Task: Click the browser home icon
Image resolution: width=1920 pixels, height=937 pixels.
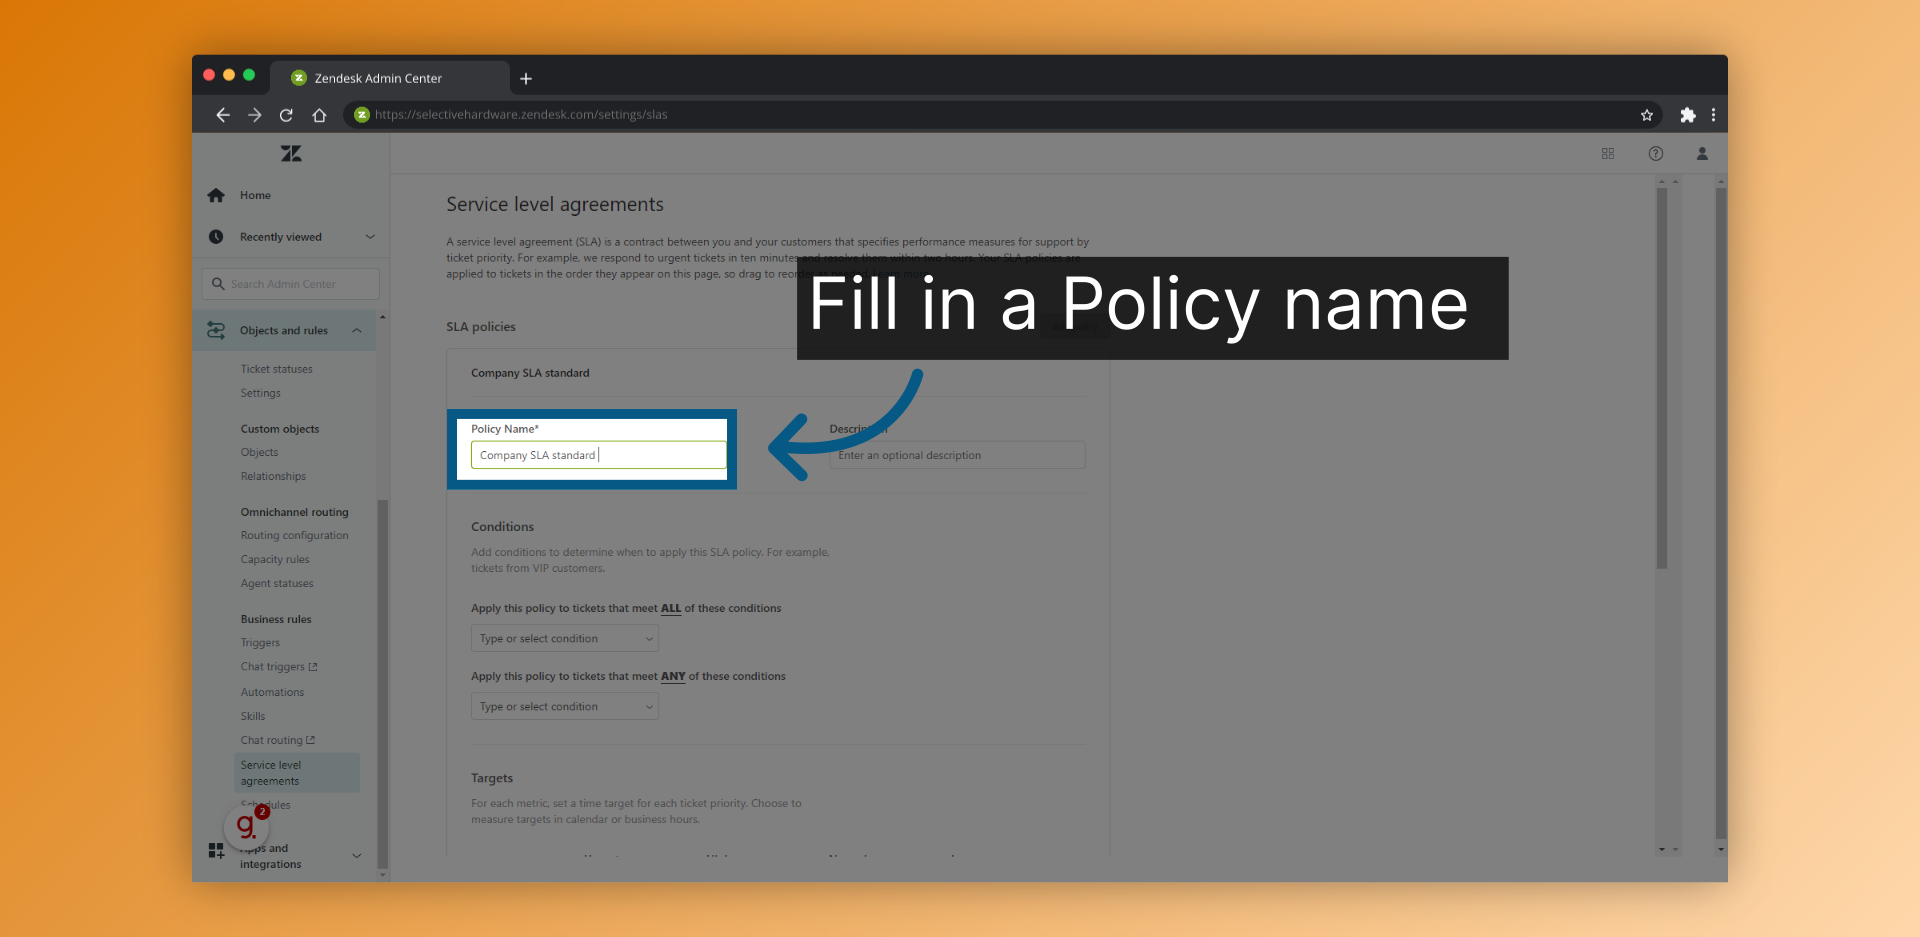Action: click(319, 115)
